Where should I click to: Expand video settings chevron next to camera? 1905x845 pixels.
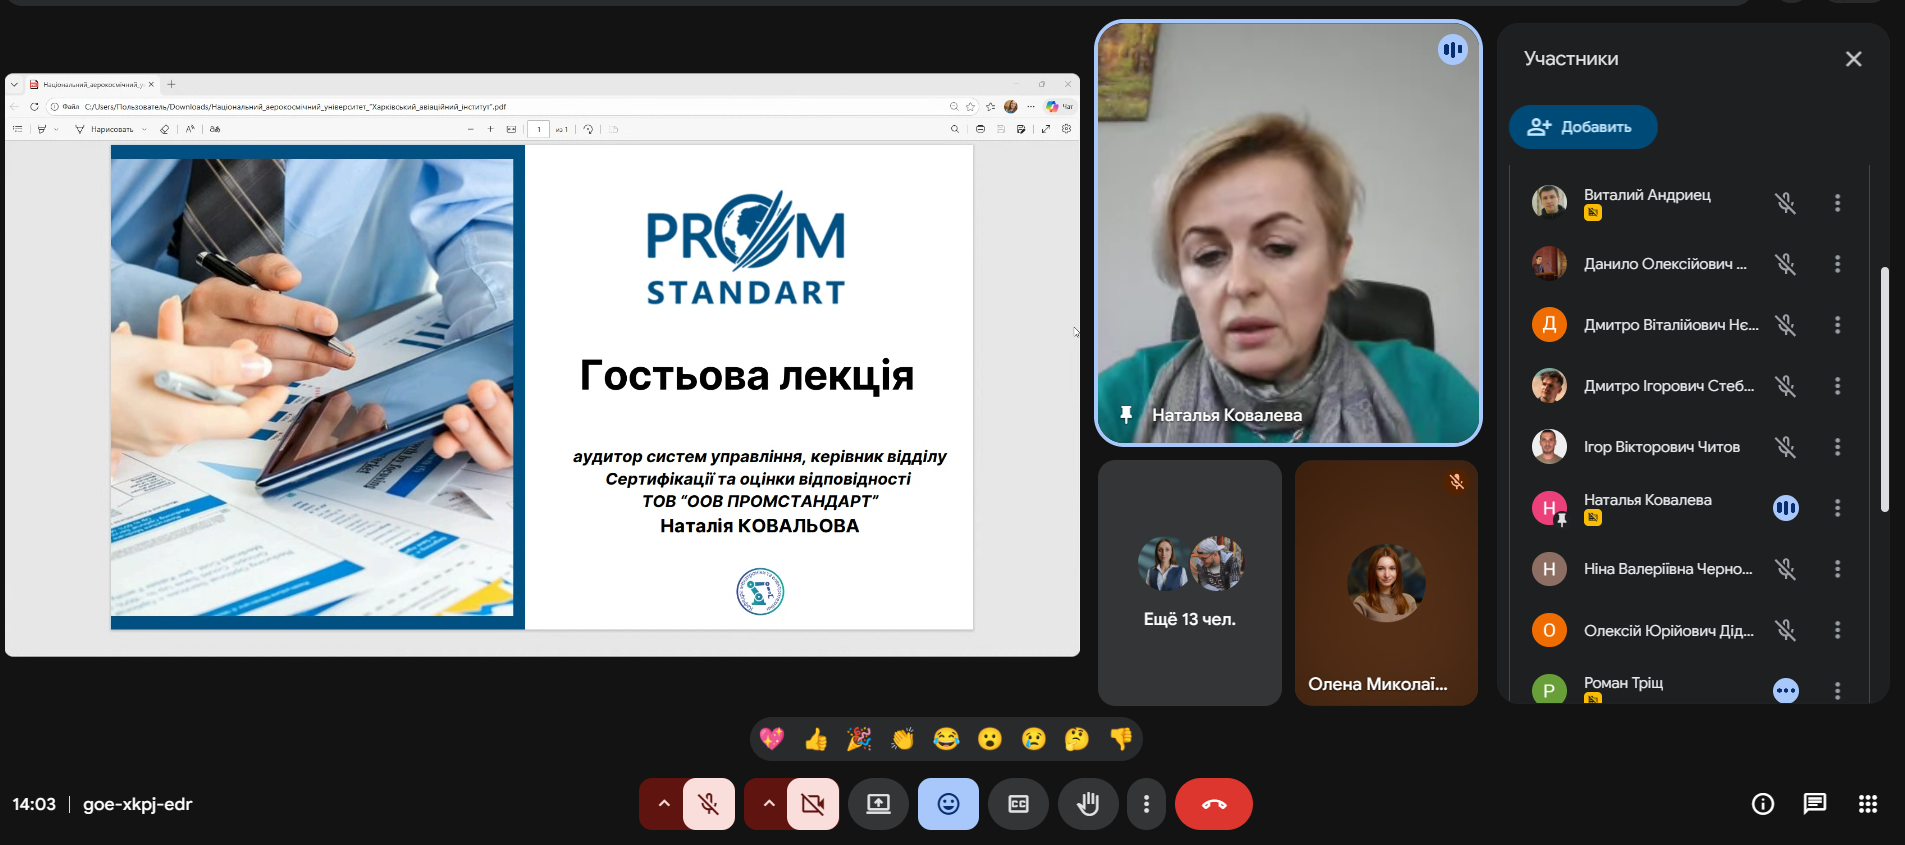(767, 804)
